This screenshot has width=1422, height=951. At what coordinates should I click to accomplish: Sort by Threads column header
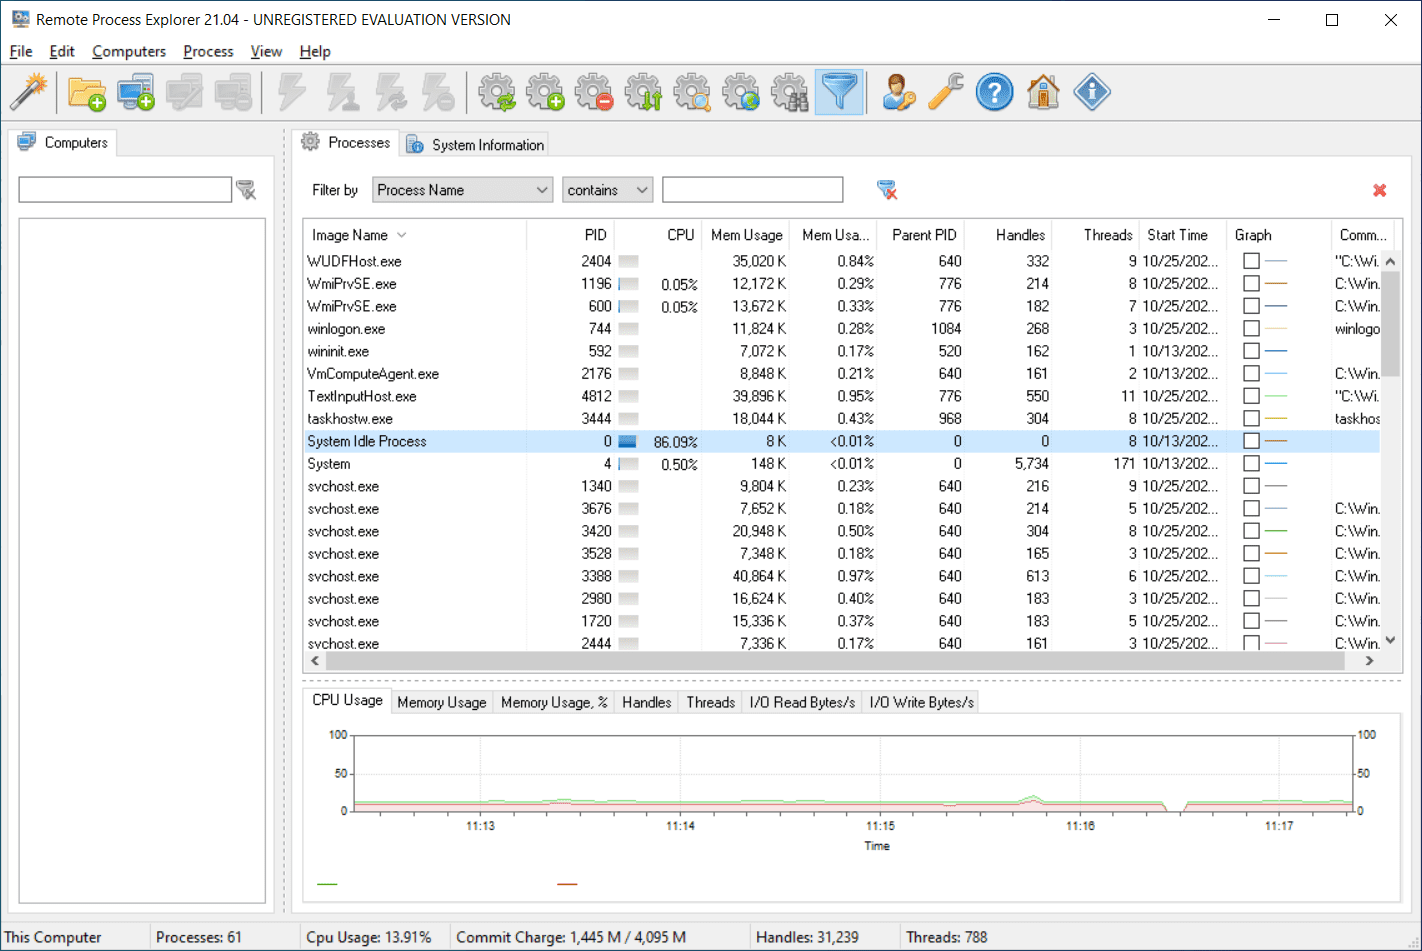(x=1097, y=235)
